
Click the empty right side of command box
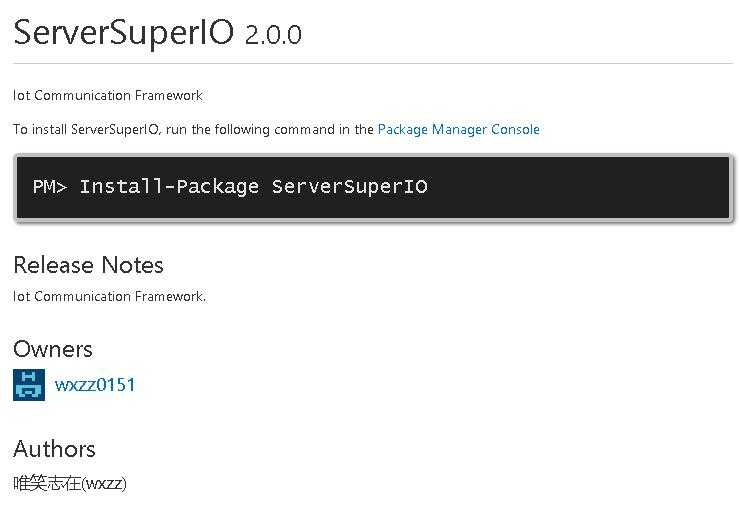tap(600, 187)
